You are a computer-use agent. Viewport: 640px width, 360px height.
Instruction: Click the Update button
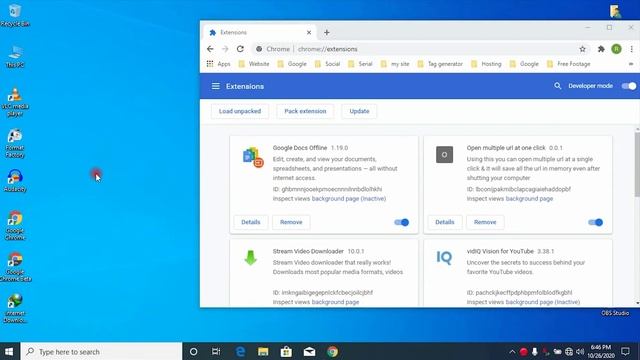tap(359, 111)
